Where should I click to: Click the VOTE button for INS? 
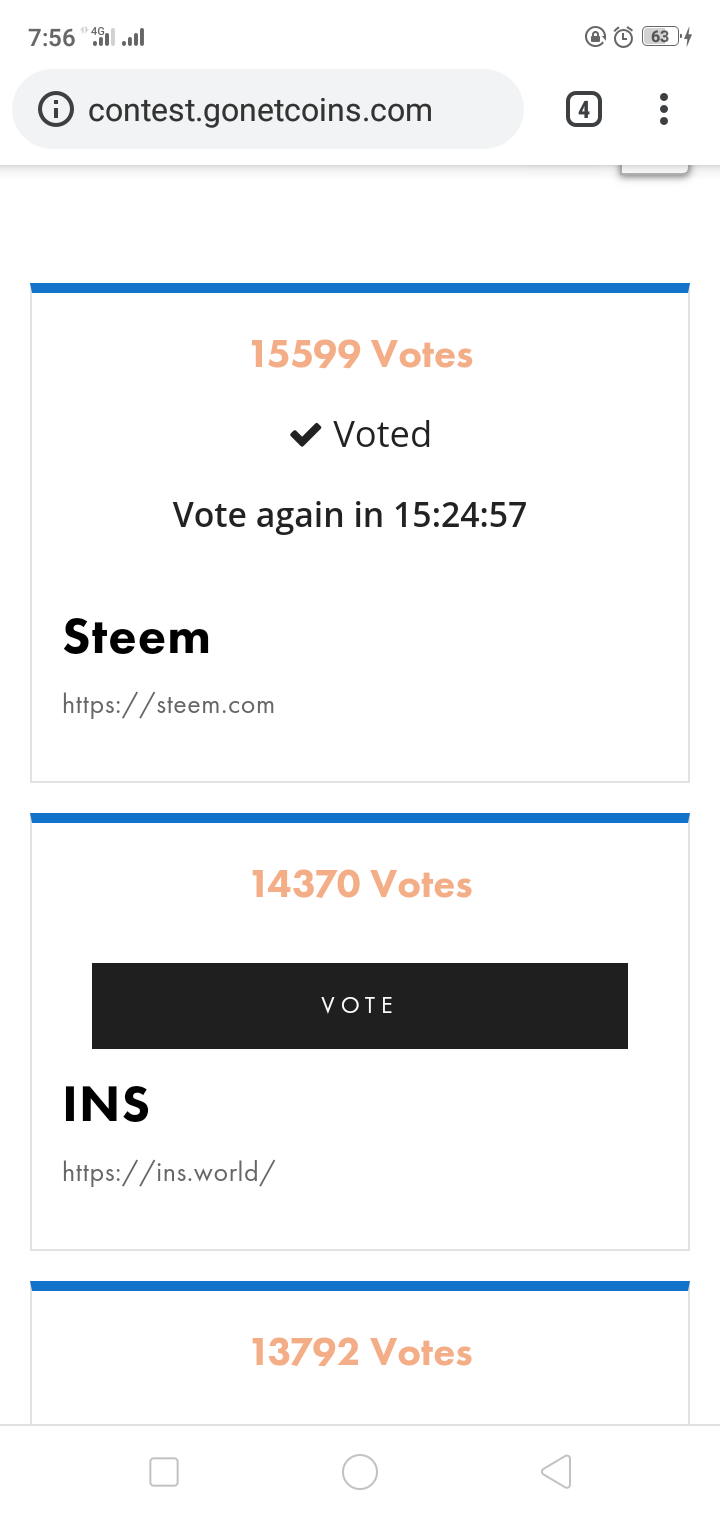point(360,1006)
